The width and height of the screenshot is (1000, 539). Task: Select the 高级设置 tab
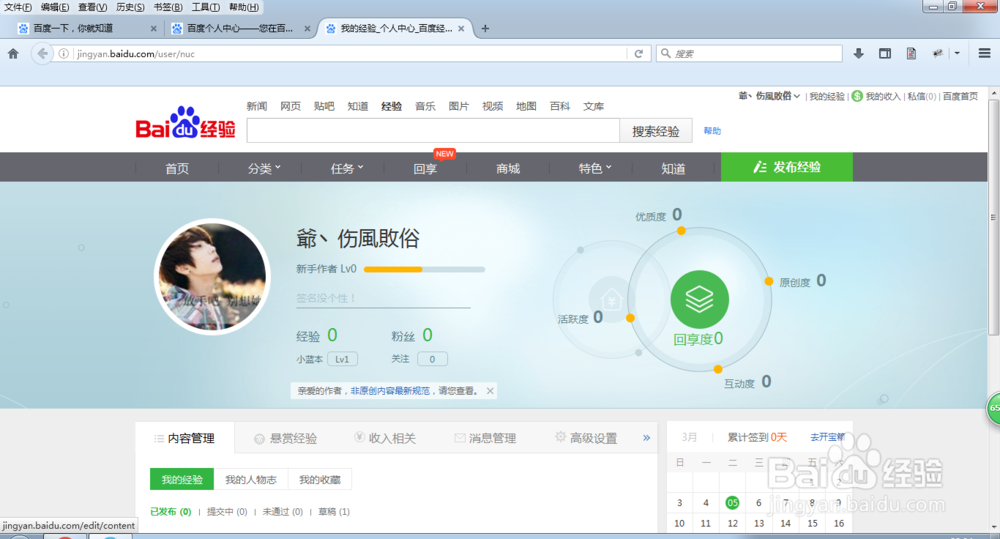[586, 438]
